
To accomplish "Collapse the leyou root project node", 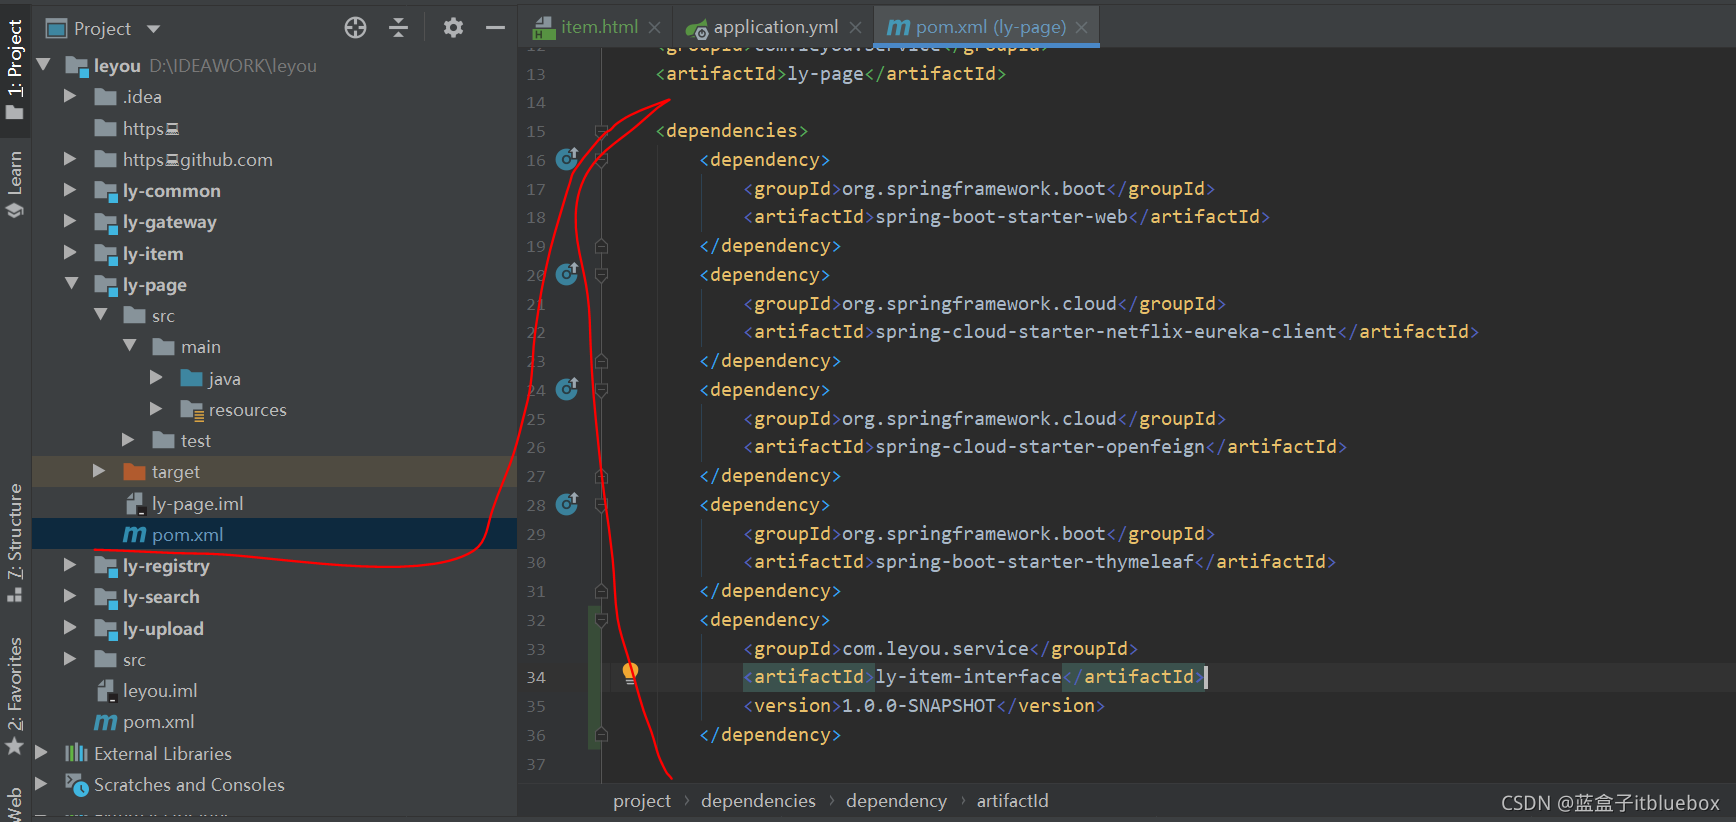I will tap(43, 65).
